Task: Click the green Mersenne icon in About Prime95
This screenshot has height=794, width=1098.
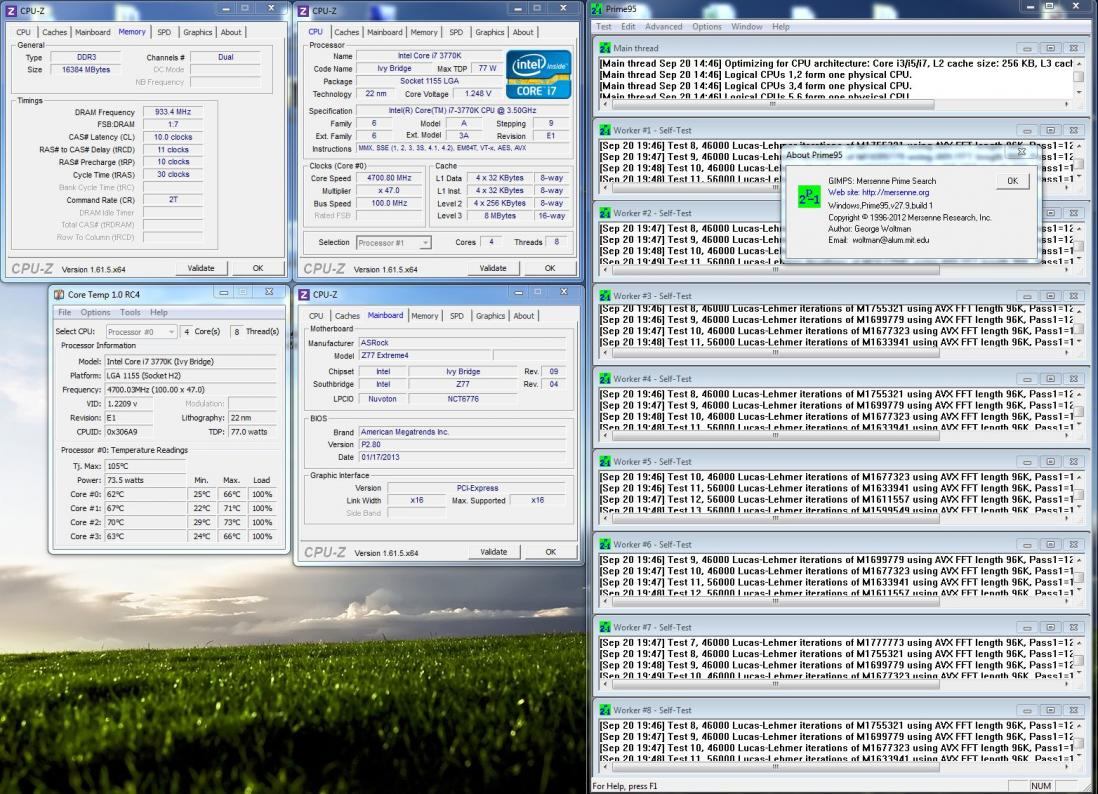Action: tap(809, 197)
